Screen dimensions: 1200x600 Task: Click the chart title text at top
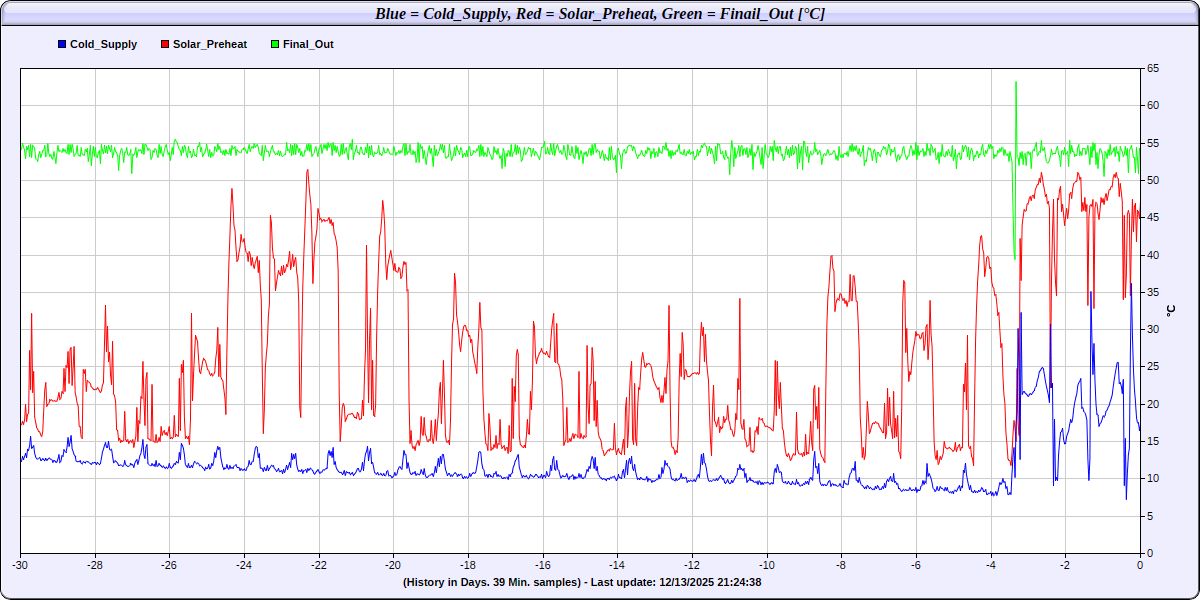tap(600, 13)
